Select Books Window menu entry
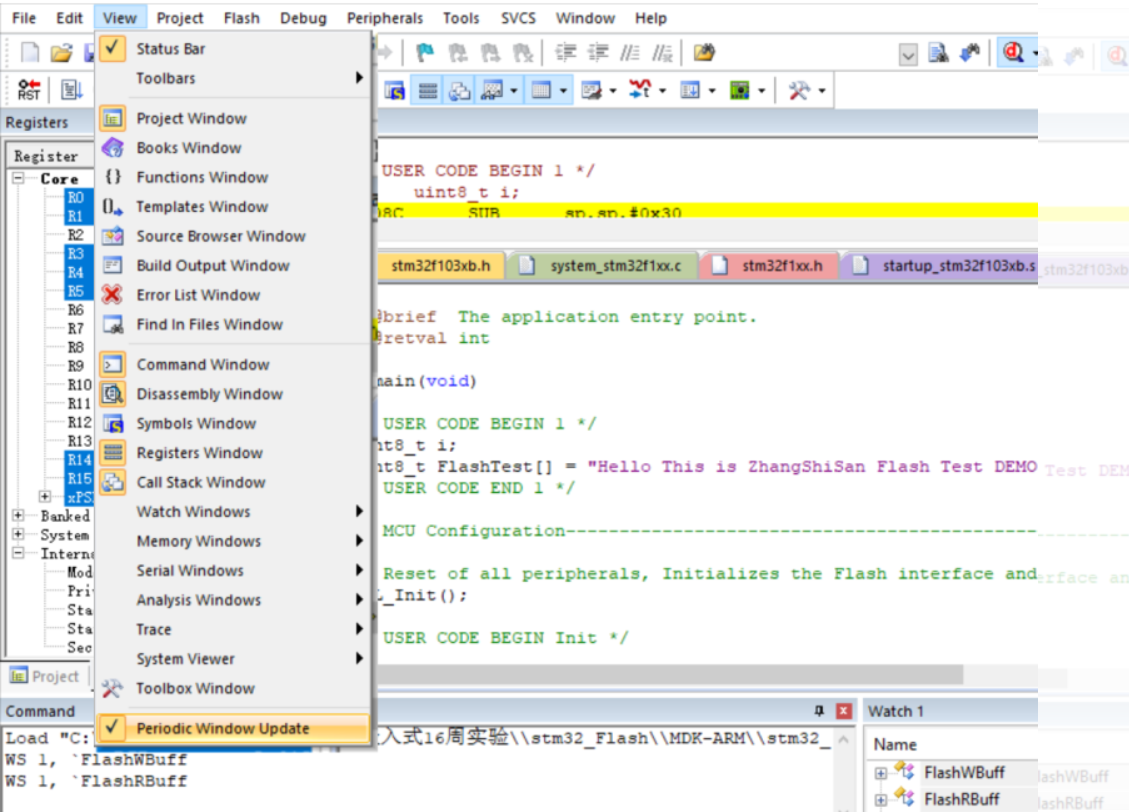 (233, 148)
